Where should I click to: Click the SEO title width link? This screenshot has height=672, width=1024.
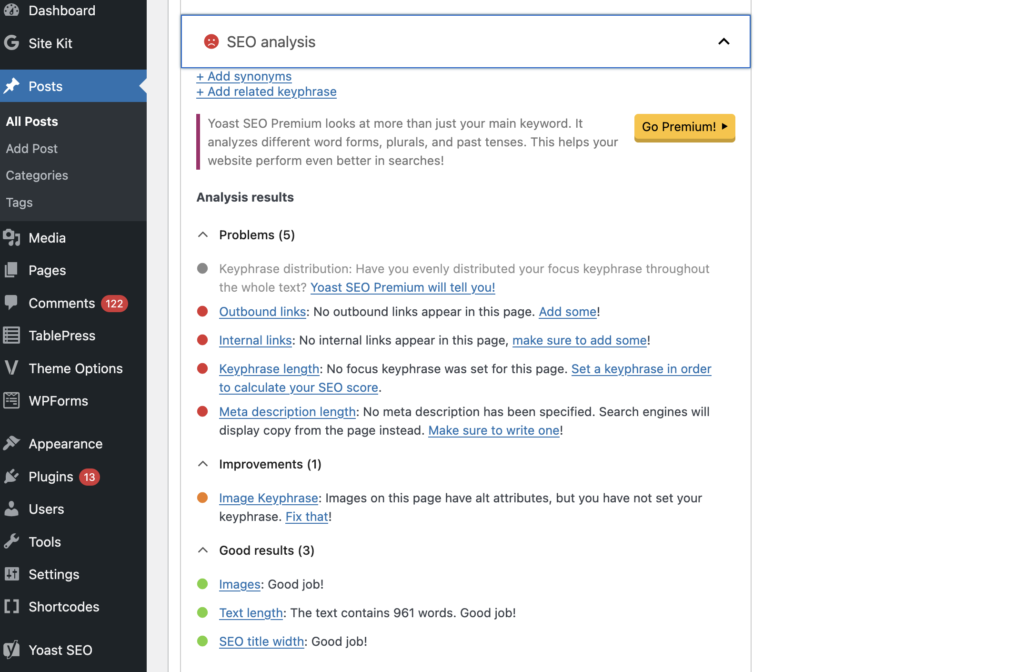click(261, 642)
